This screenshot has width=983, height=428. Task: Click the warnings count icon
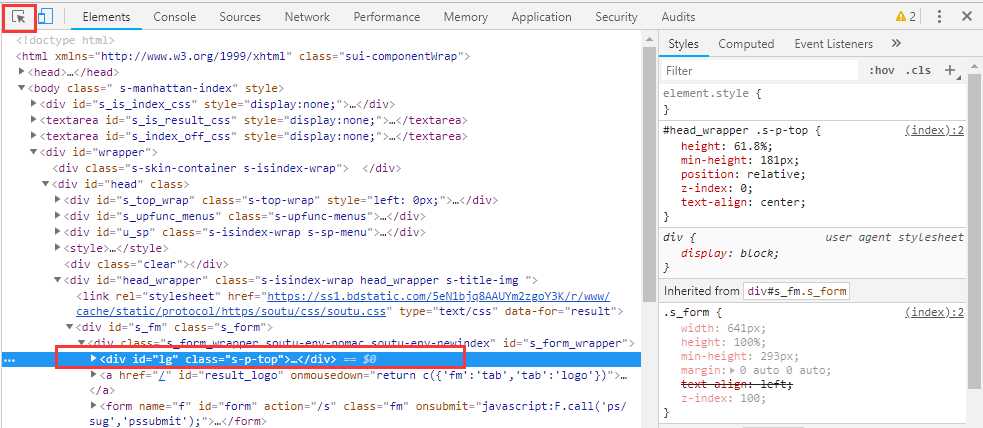tap(905, 17)
